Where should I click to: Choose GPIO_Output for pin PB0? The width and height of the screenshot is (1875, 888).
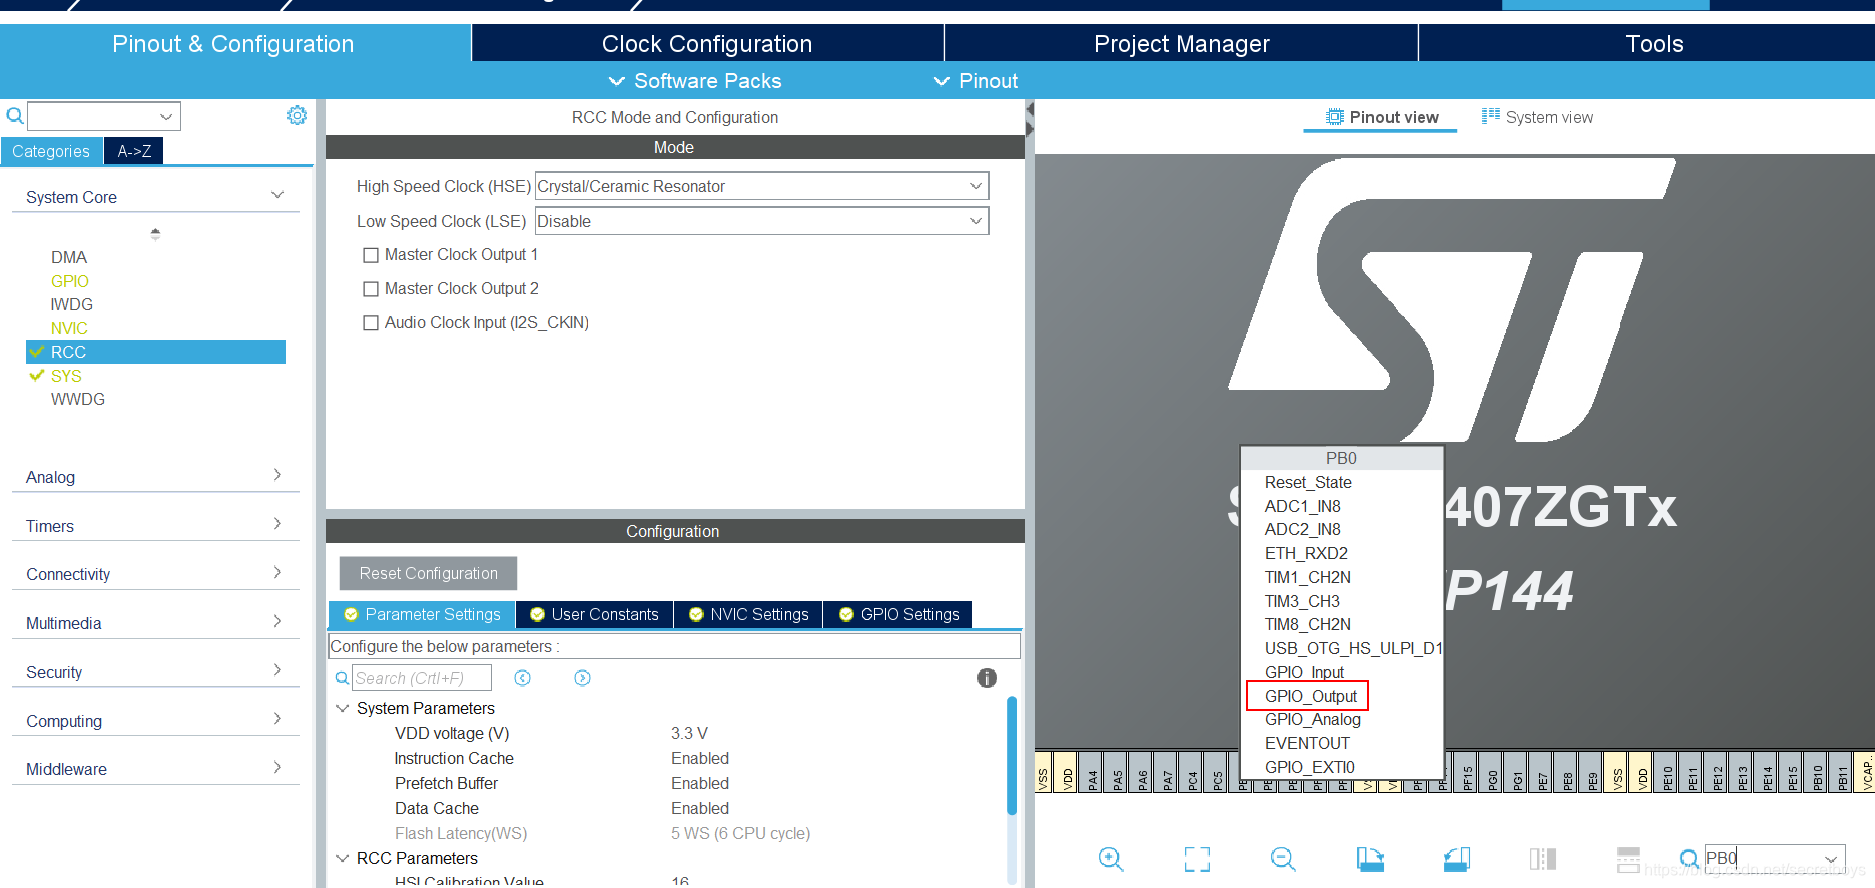coord(1310,696)
